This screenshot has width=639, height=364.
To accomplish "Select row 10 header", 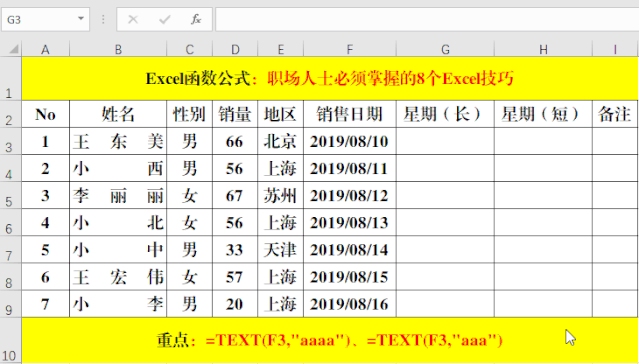I will click(11, 340).
